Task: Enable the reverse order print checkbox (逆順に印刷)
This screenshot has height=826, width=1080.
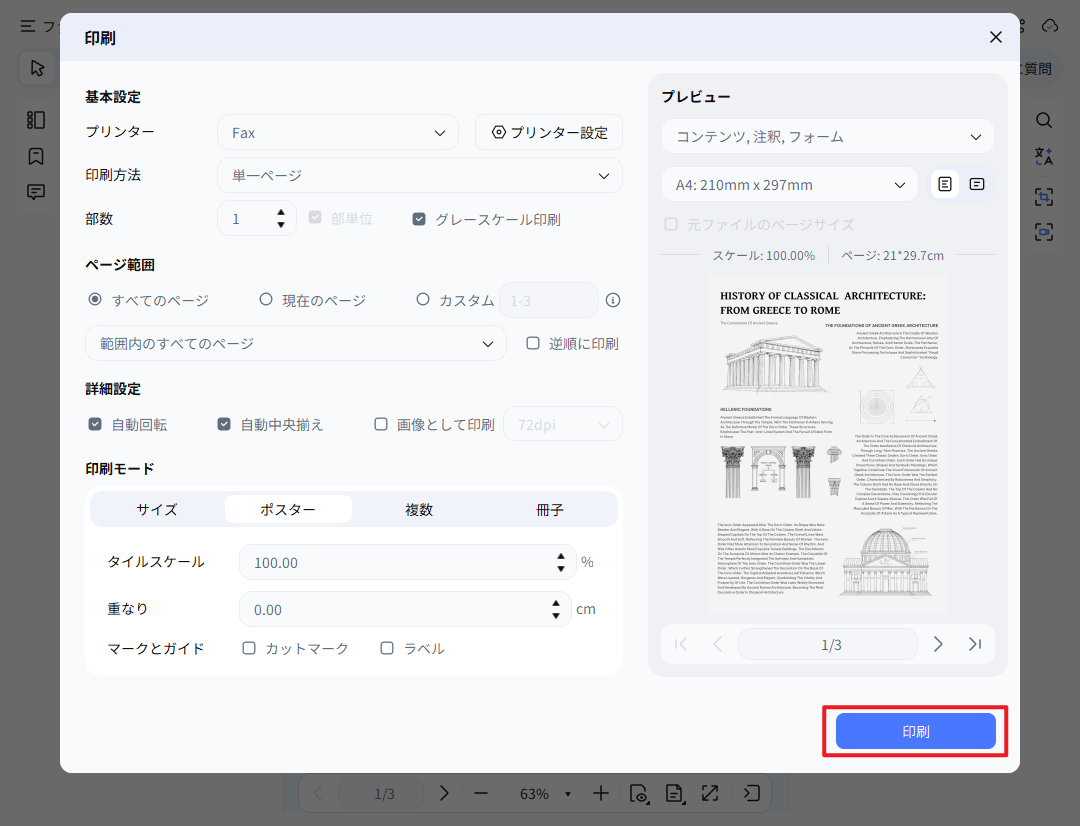Action: 532,343
